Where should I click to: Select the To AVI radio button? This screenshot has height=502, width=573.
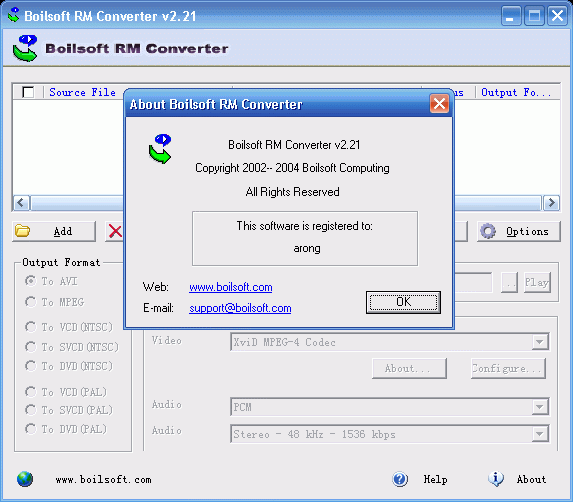point(31,281)
